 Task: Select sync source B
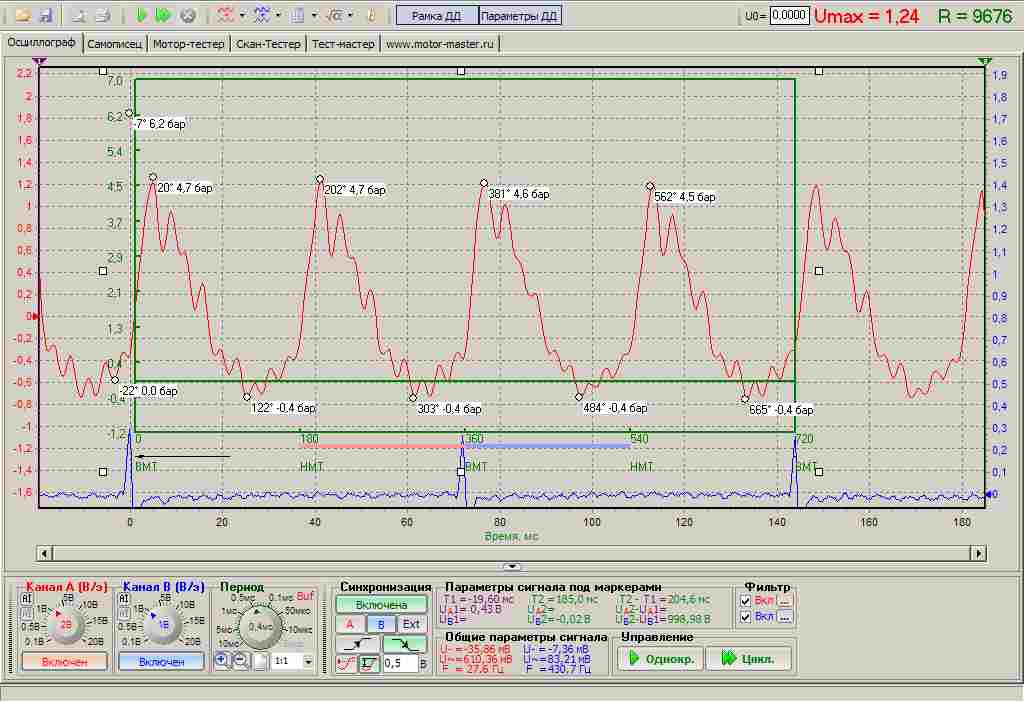381,624
